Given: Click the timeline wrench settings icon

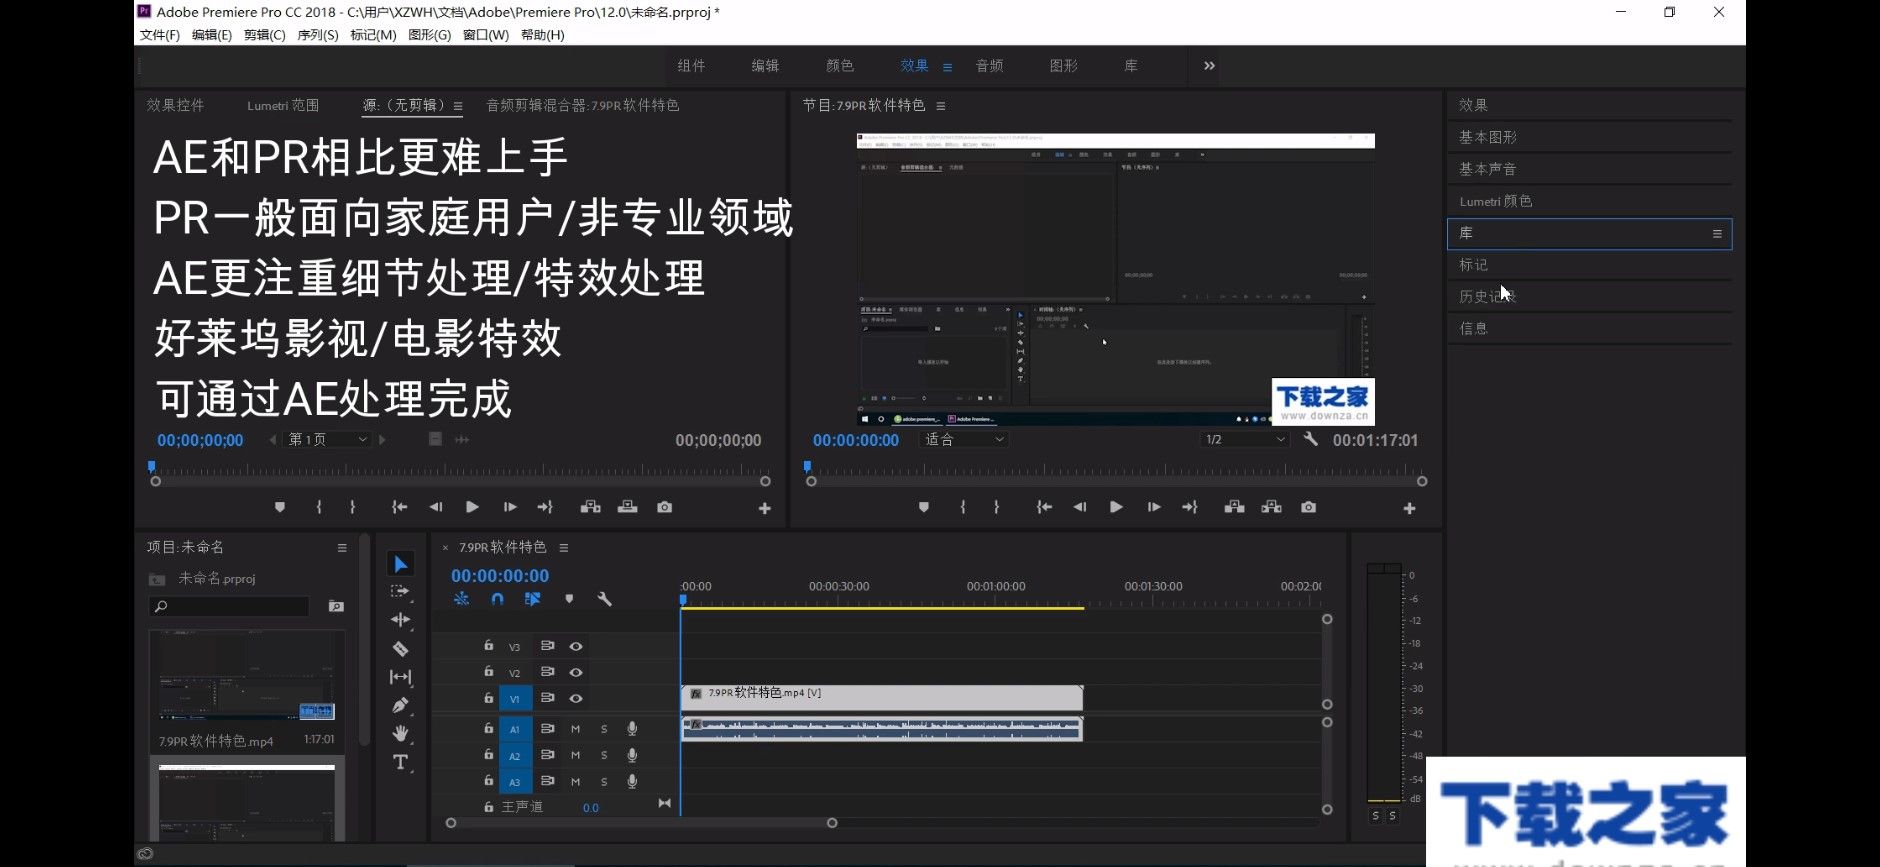Looking at the screenshot, I should pos(604,599).
